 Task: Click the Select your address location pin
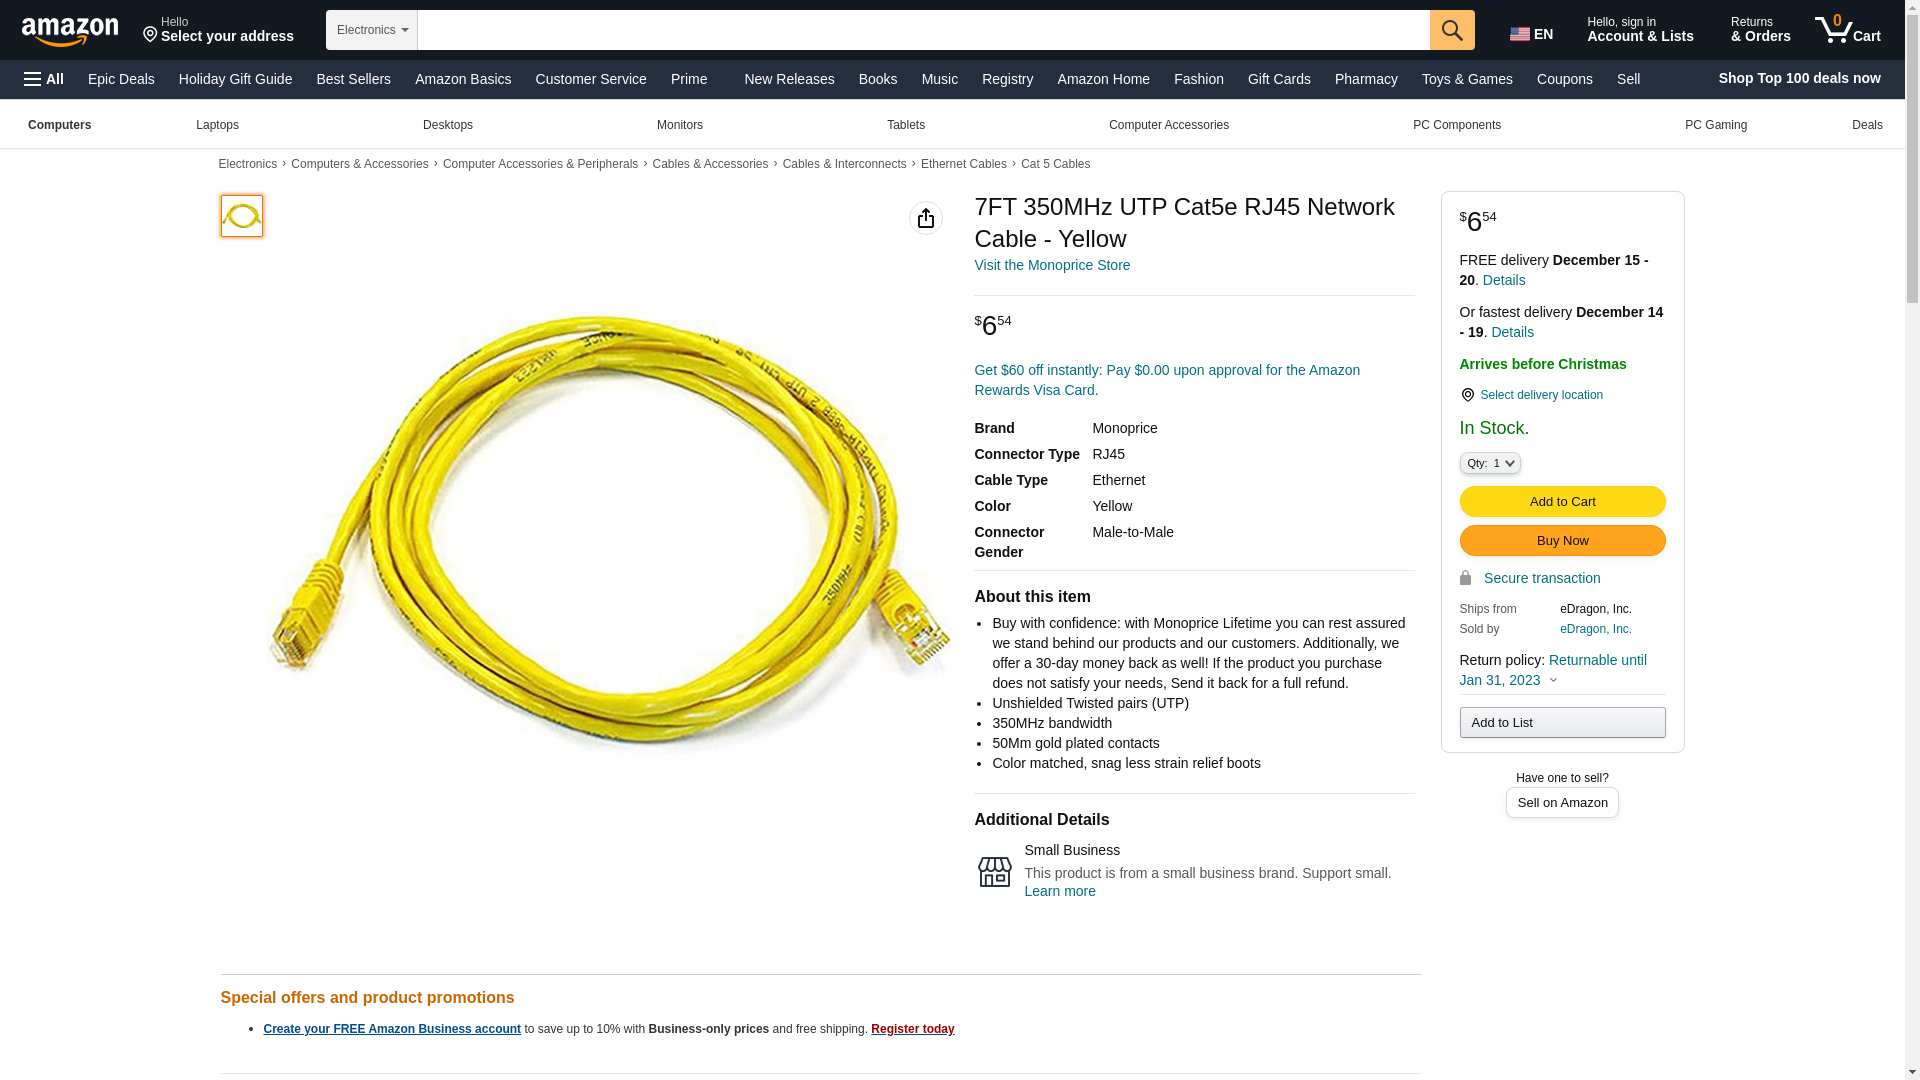tap(150, 35)
